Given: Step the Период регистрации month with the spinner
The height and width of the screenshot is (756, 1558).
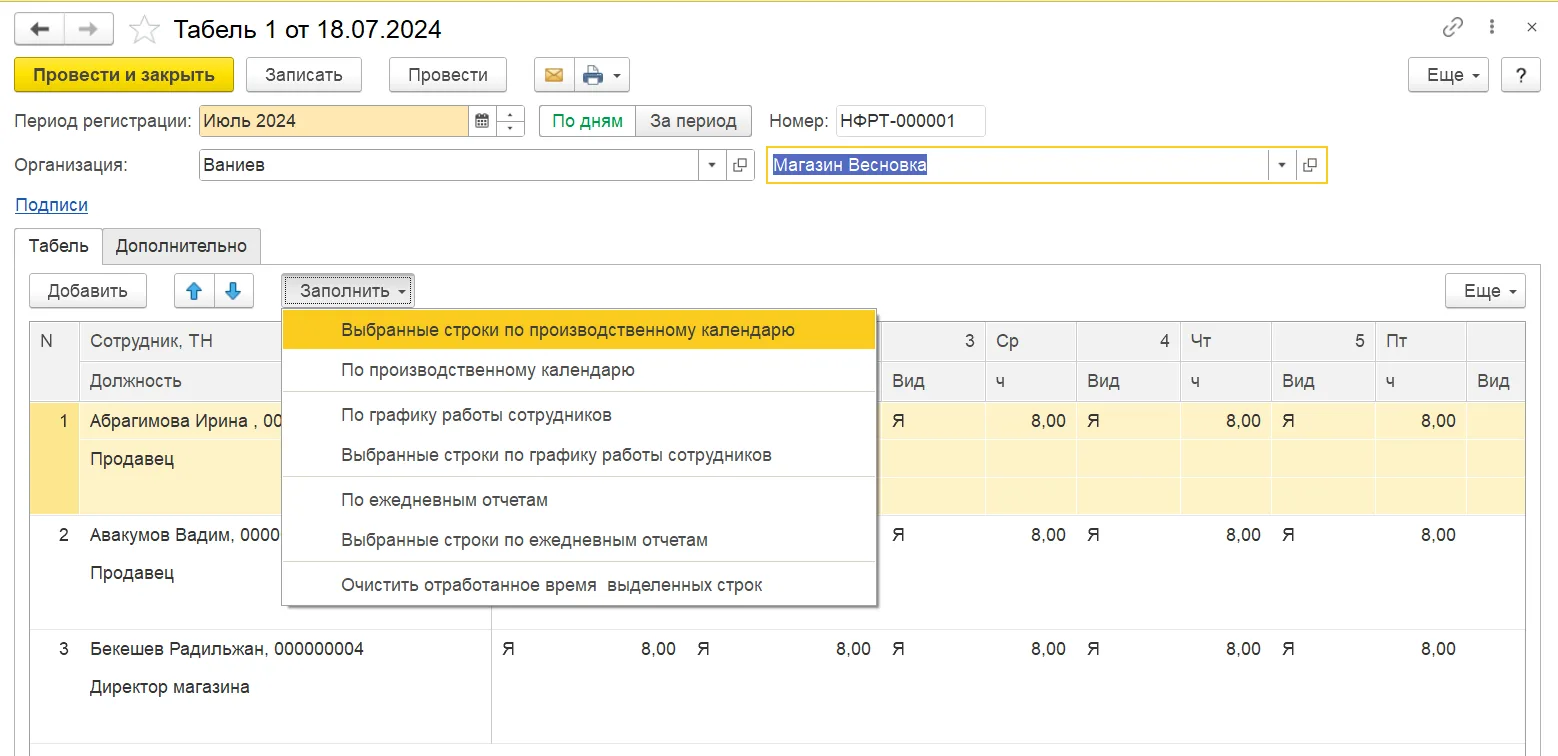Looking at the screenshot, I should point(511,121).
